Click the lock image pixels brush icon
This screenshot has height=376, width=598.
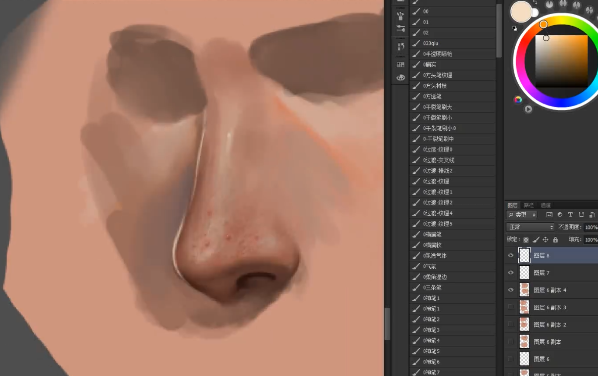(536, 240)
